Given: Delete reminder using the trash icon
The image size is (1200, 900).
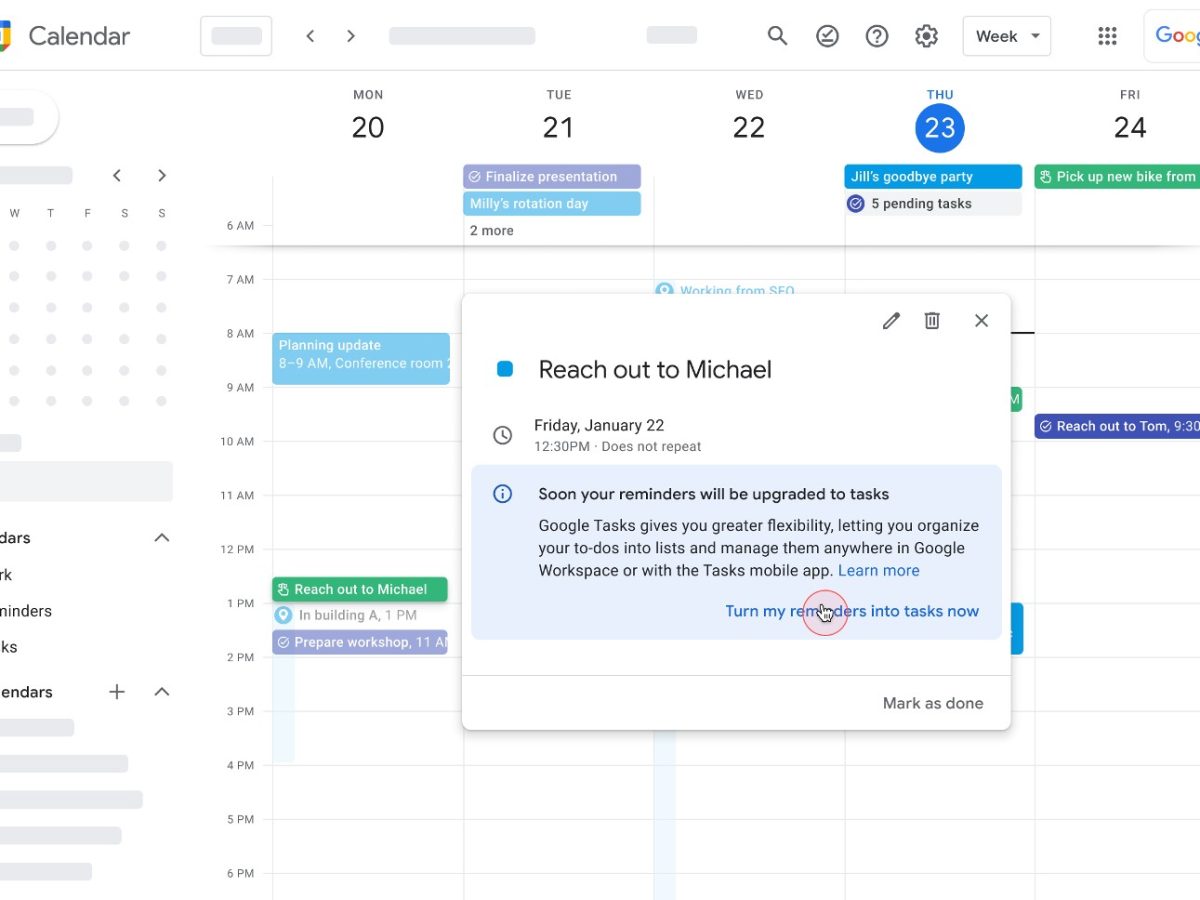Looking at the screenshot, I should 932,320.
